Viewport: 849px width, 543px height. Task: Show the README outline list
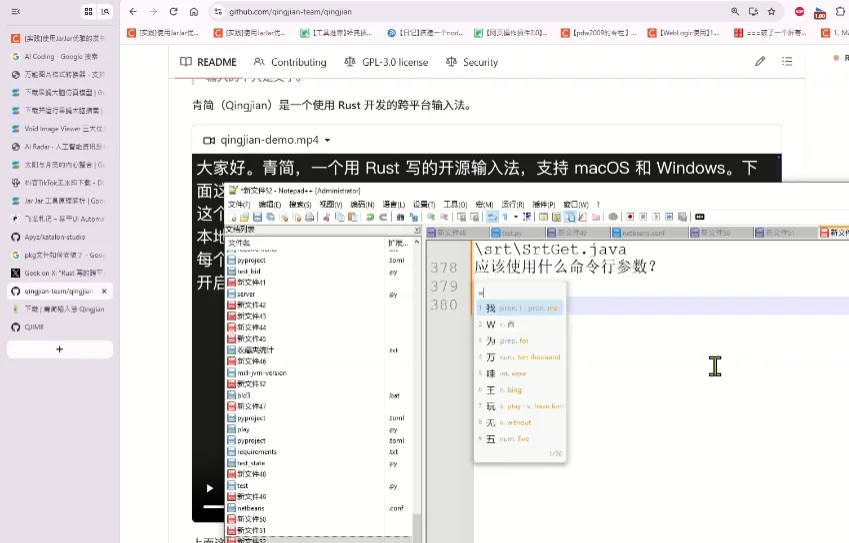(x=787, y=61)
